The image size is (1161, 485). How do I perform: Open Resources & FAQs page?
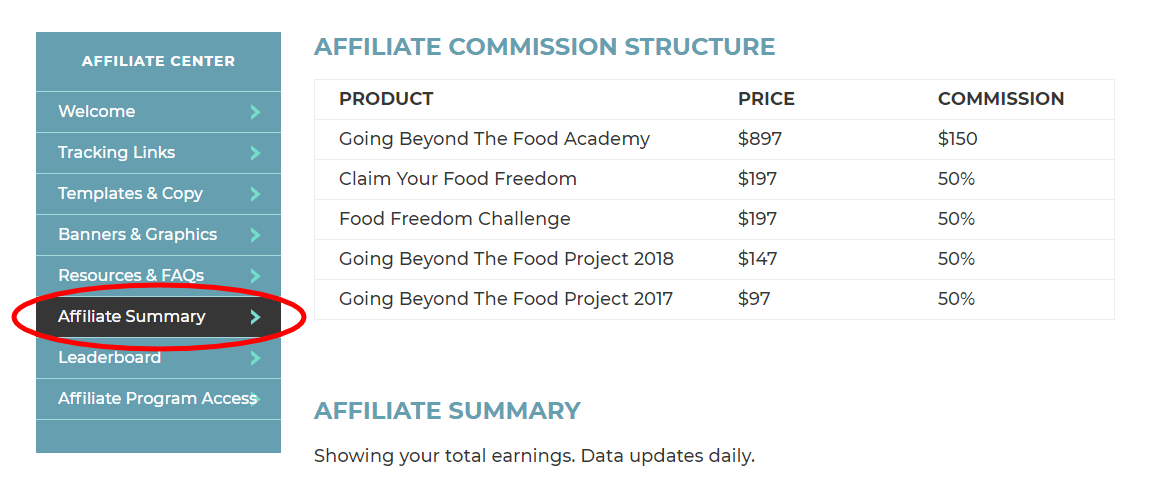(158, 276)
